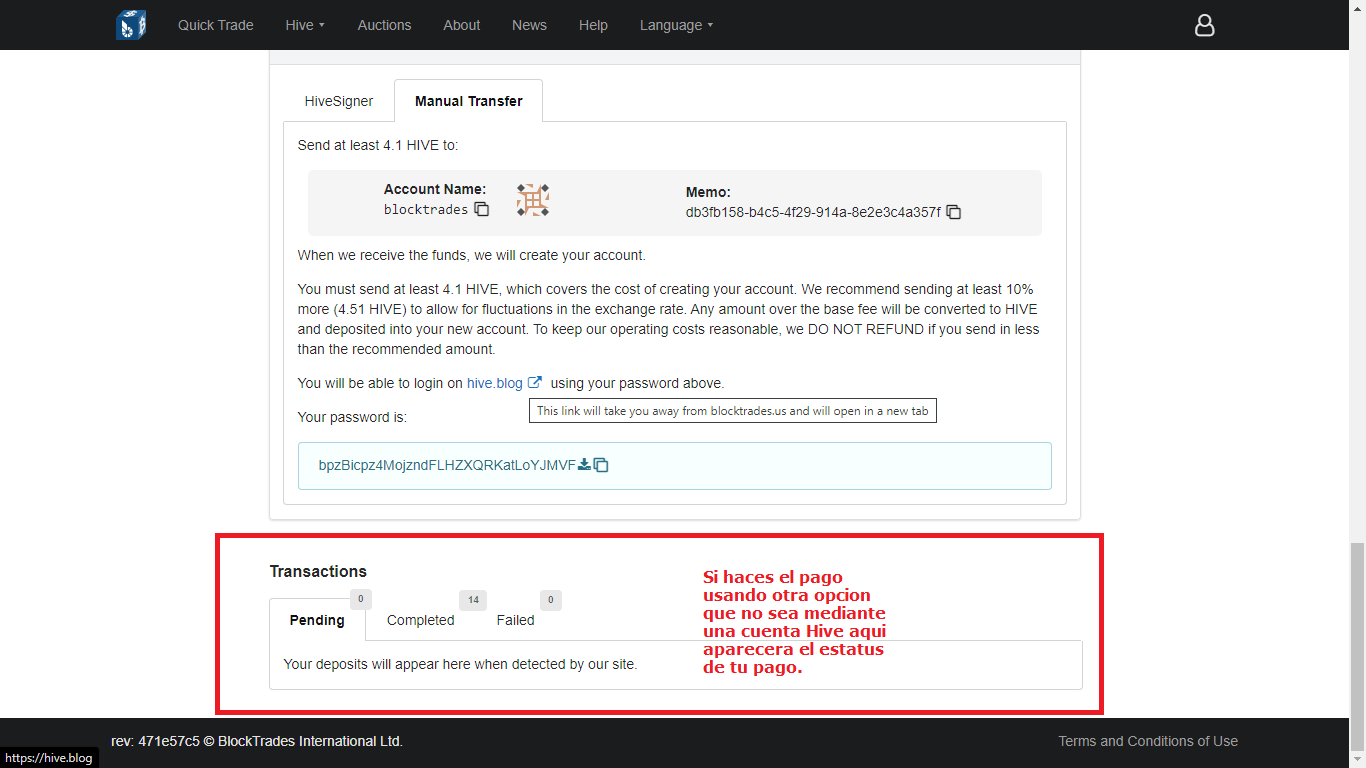Select the Manual Transfer tab
Screen dimensions: 1366x768
point(469,101)
